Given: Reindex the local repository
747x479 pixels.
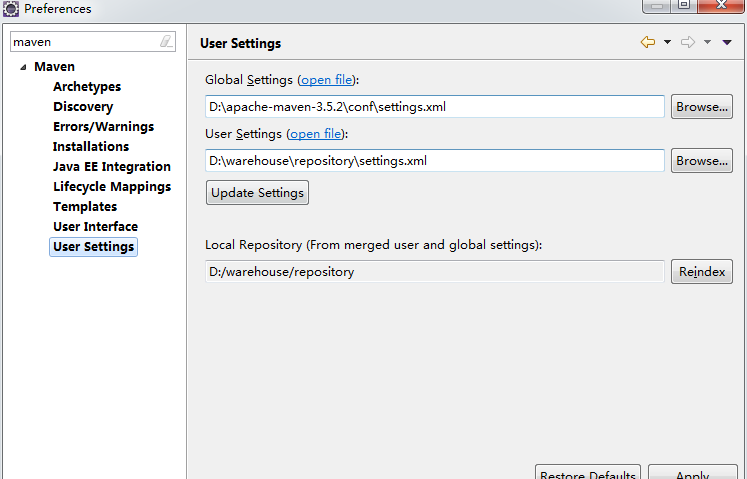Looking at the screenshot, I should [x=701, y=272].
